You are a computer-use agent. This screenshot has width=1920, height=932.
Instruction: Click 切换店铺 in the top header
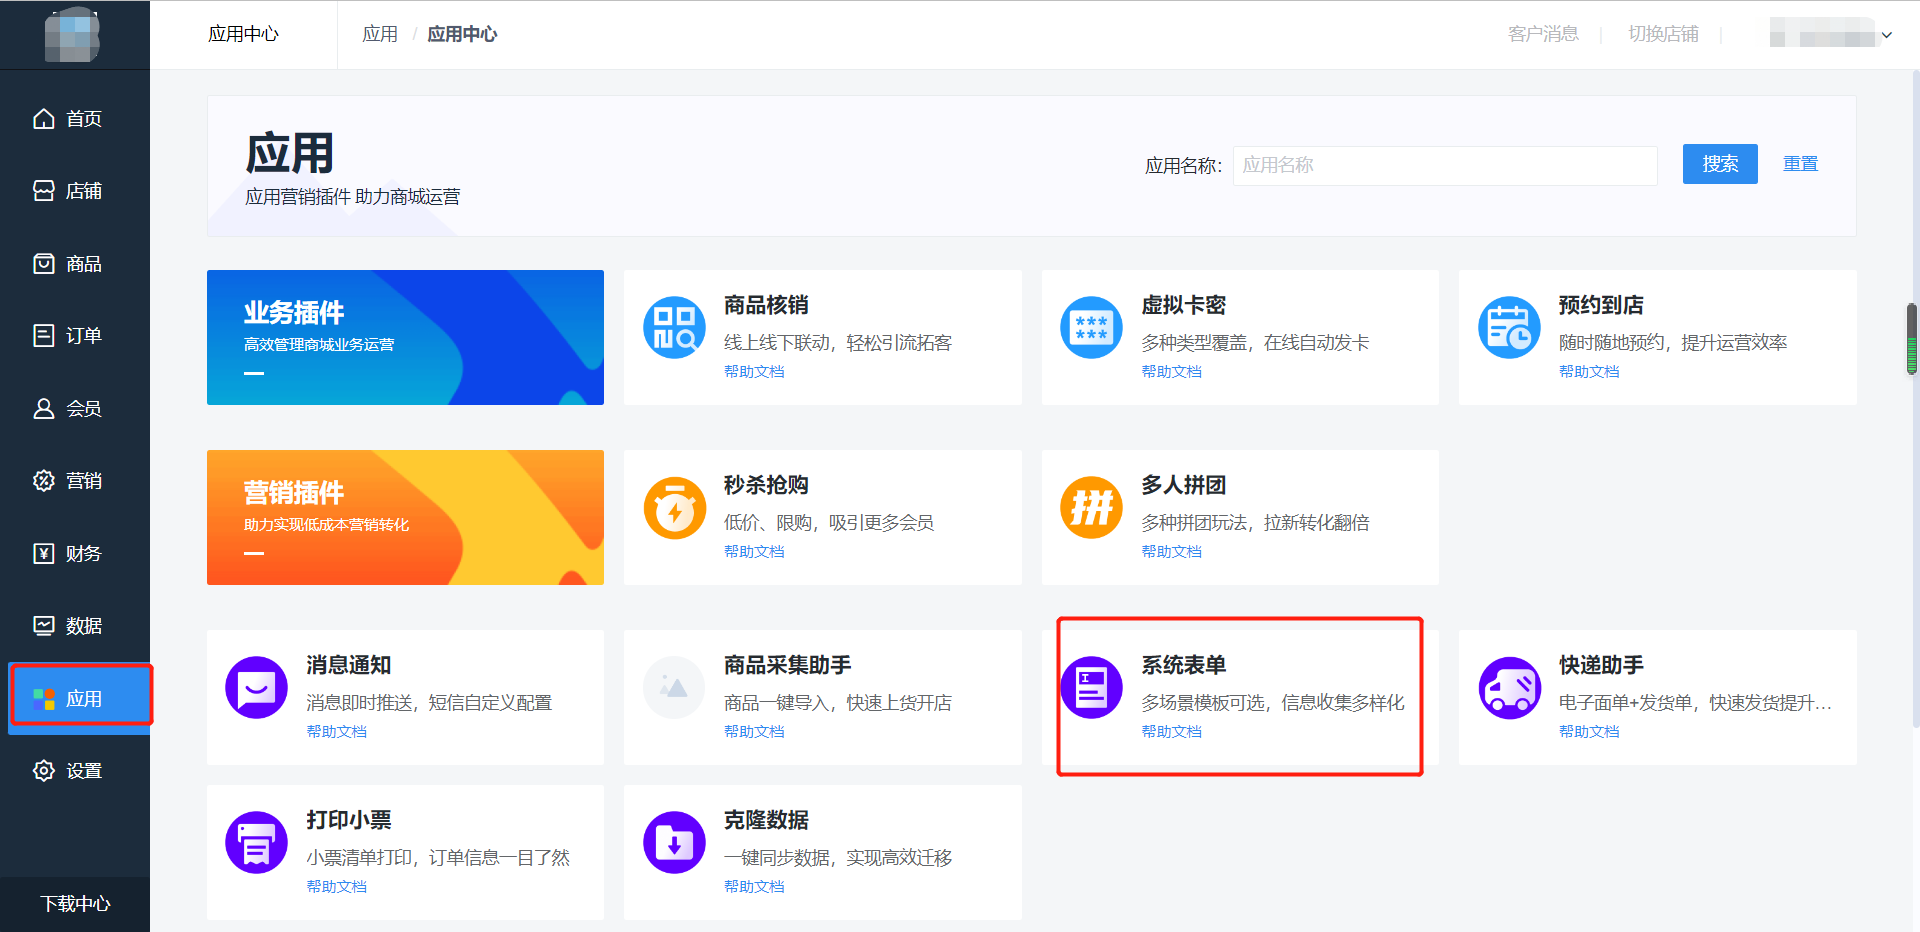tap(1662, 35)
